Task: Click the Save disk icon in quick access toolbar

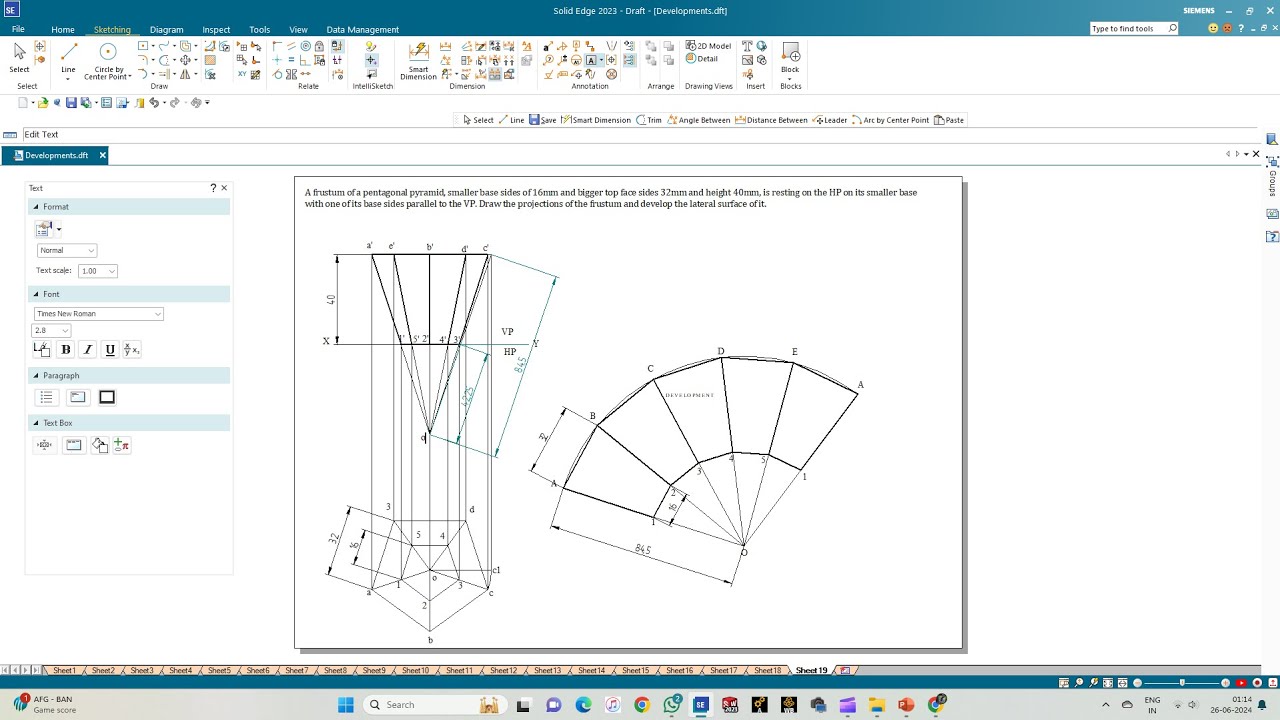Action: 71,102
